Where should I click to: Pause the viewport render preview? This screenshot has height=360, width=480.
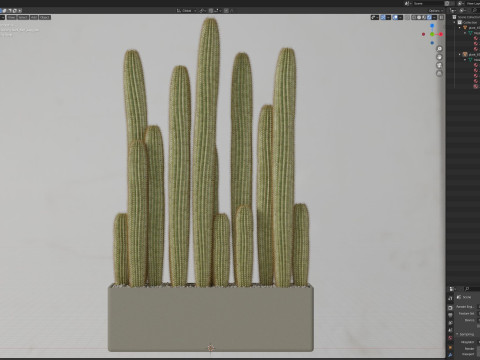click(x=441, y=17)
